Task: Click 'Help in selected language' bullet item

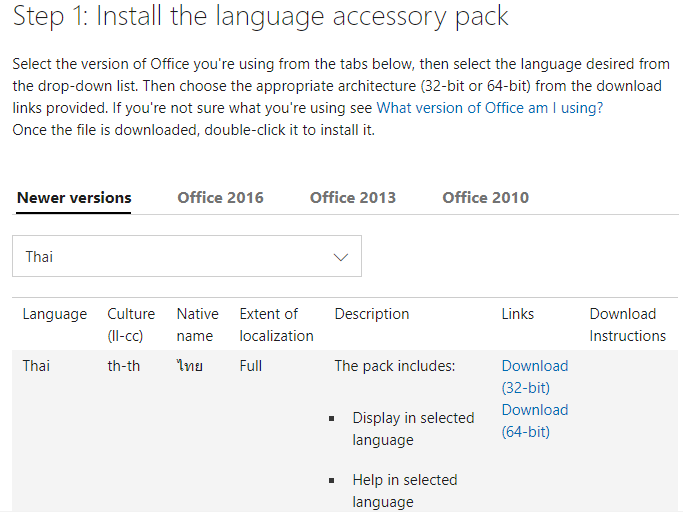Action: tap(405, 491)
